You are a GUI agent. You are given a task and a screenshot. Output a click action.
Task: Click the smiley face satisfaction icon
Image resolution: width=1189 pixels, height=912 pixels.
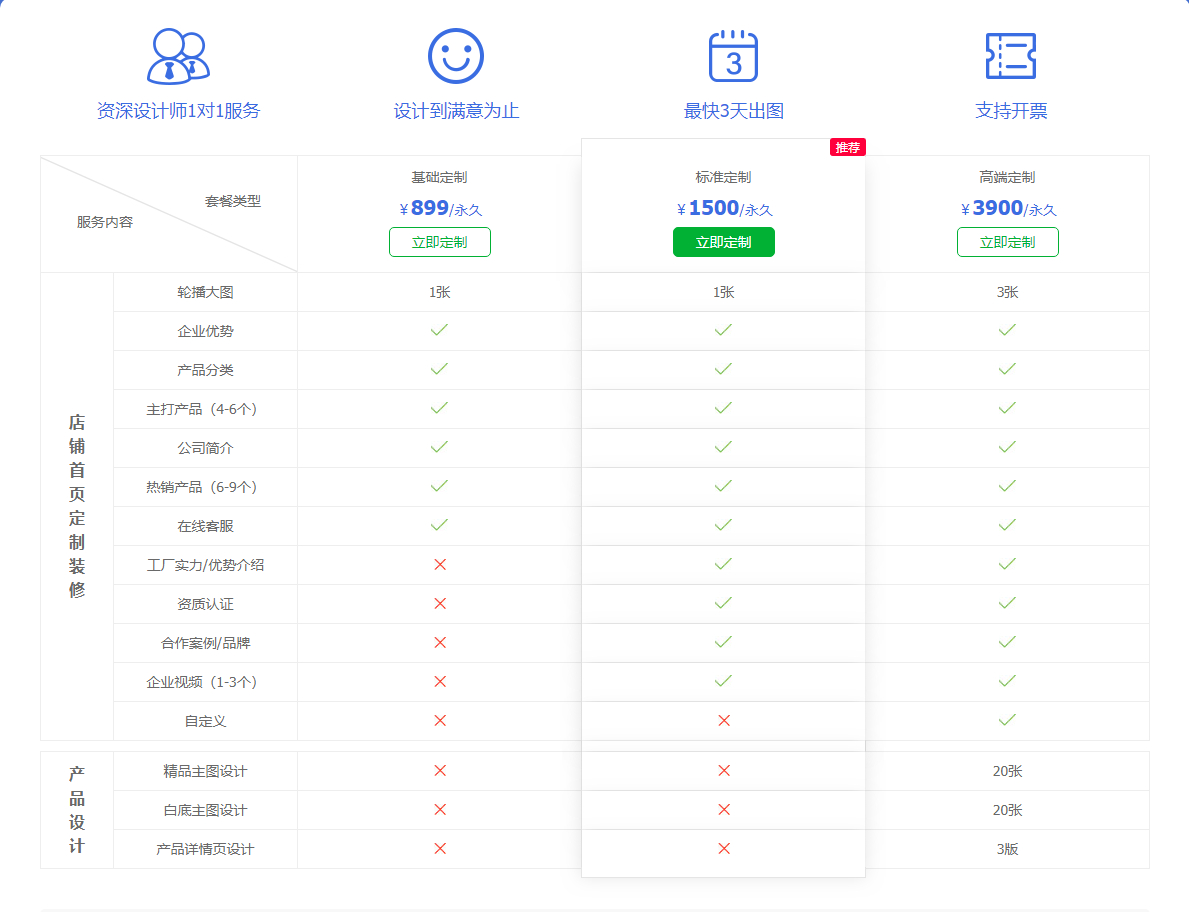(x=456, y=56)
